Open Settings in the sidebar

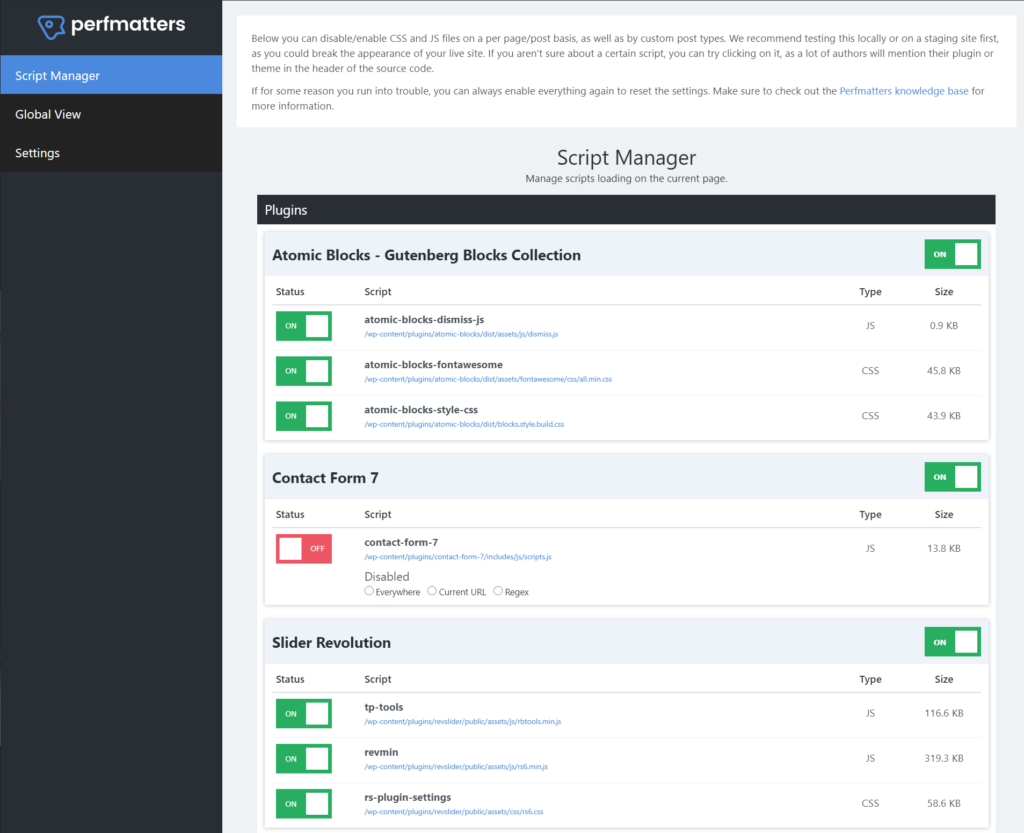coord(37,152)
